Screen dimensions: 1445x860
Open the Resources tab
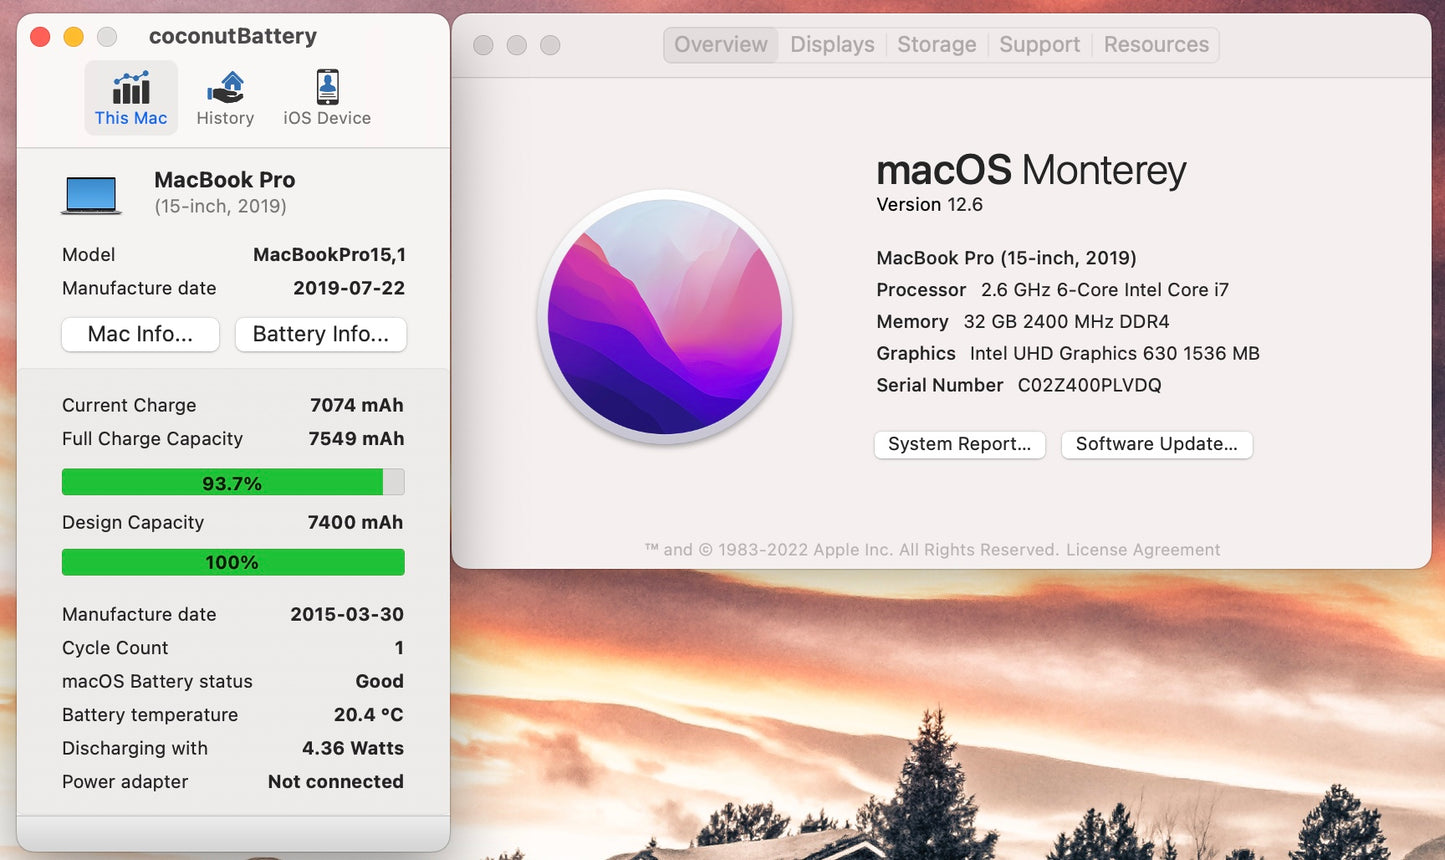pos(1156,44)
